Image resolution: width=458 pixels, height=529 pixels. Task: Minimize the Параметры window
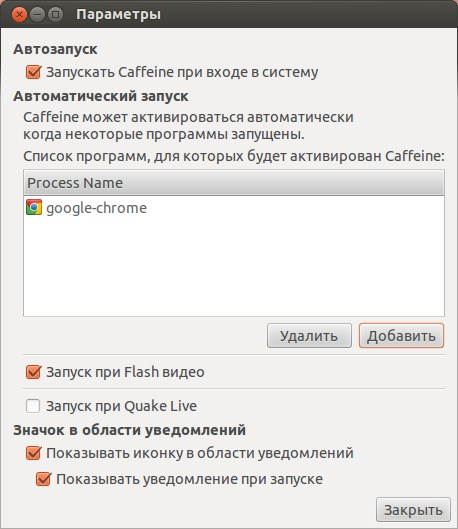(x=37, y=15)
